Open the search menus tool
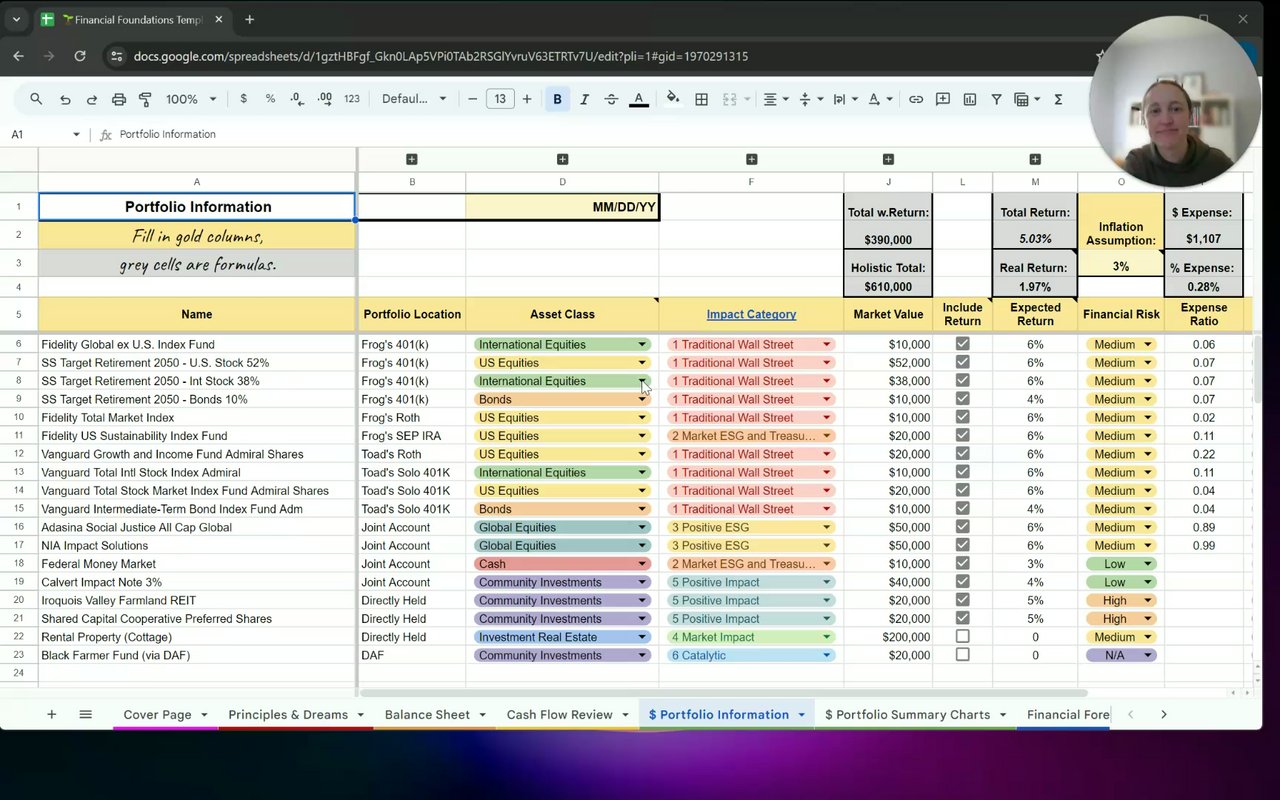The image size is (1280, 800). coord(36,99)
